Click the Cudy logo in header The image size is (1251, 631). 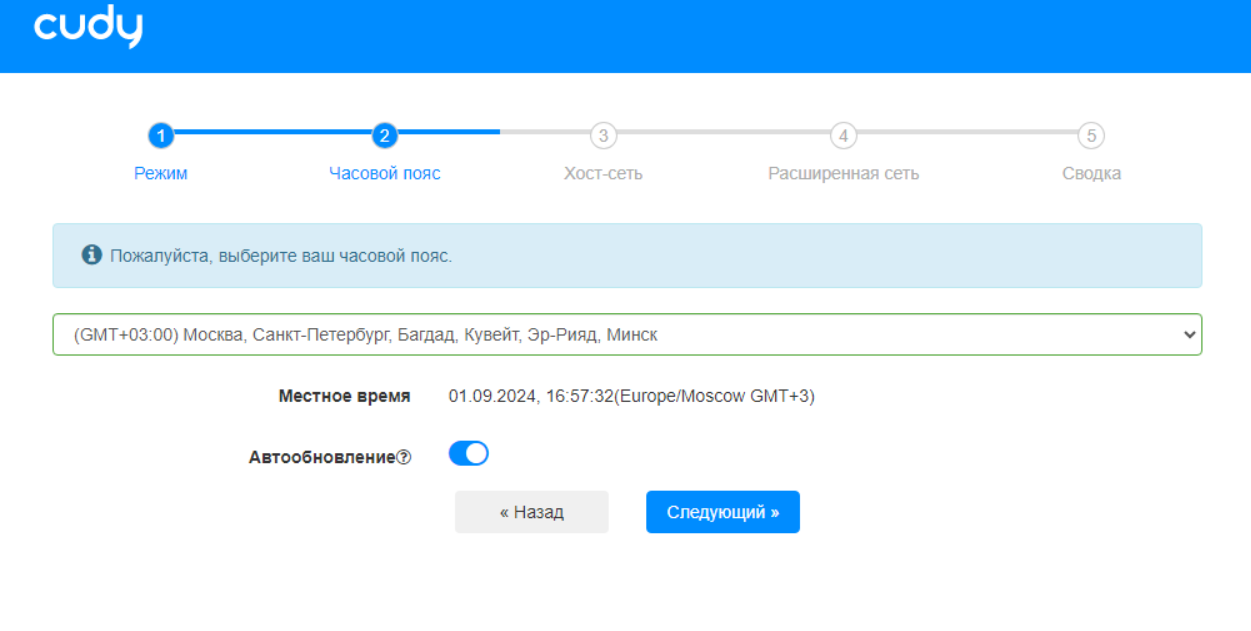coord(88,28)
